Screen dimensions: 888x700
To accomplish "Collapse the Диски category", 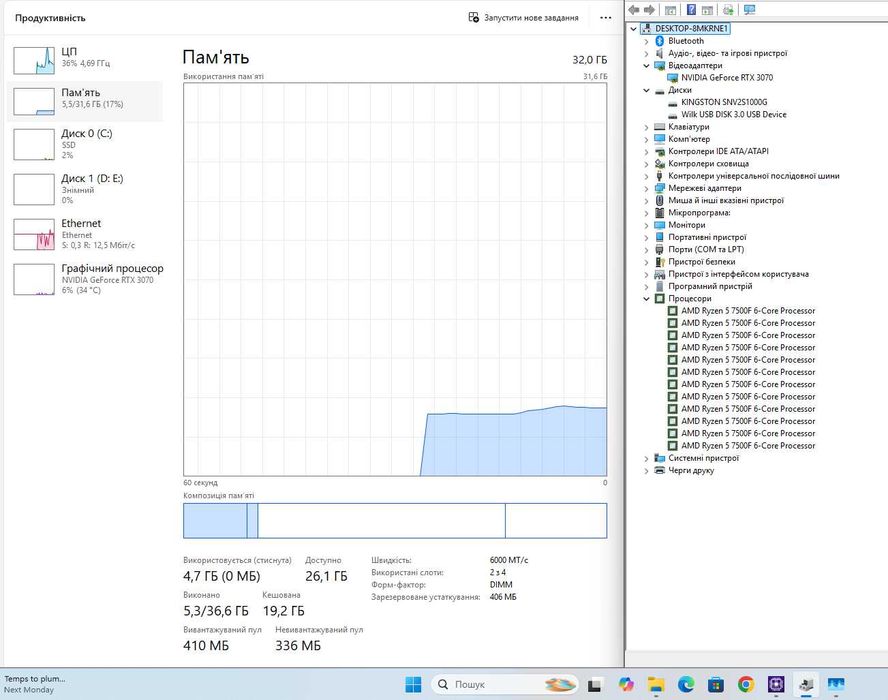I will coord(646,90).
